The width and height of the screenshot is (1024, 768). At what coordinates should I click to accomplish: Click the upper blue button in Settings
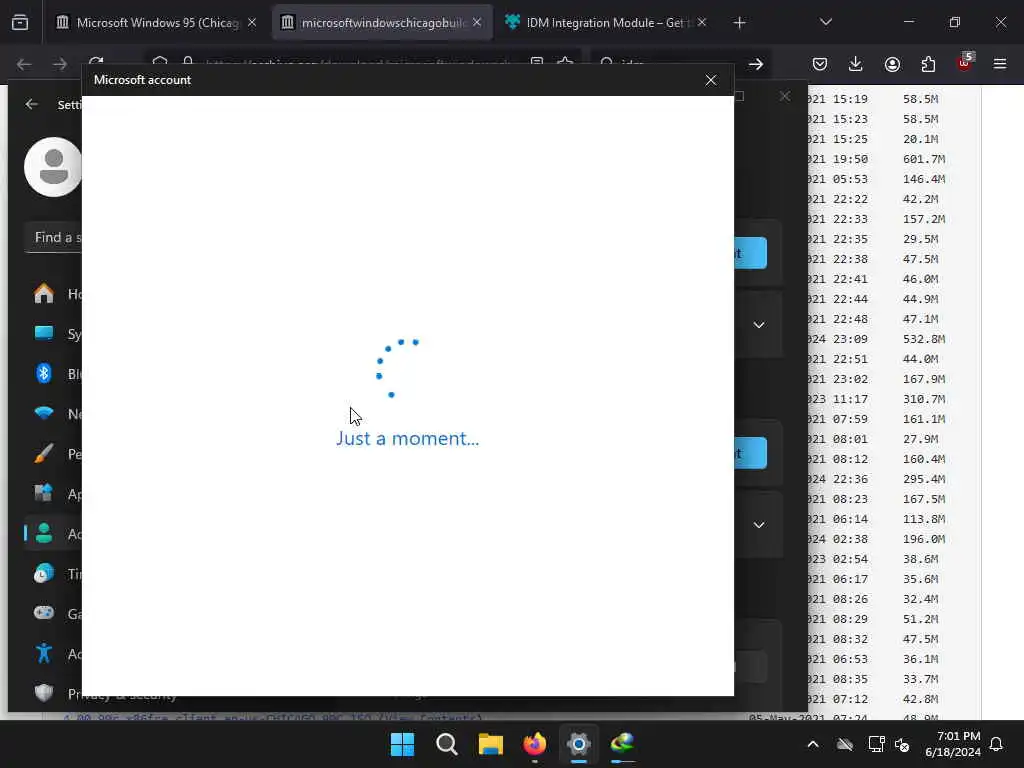pyautogui.click(x=750, y=253)
